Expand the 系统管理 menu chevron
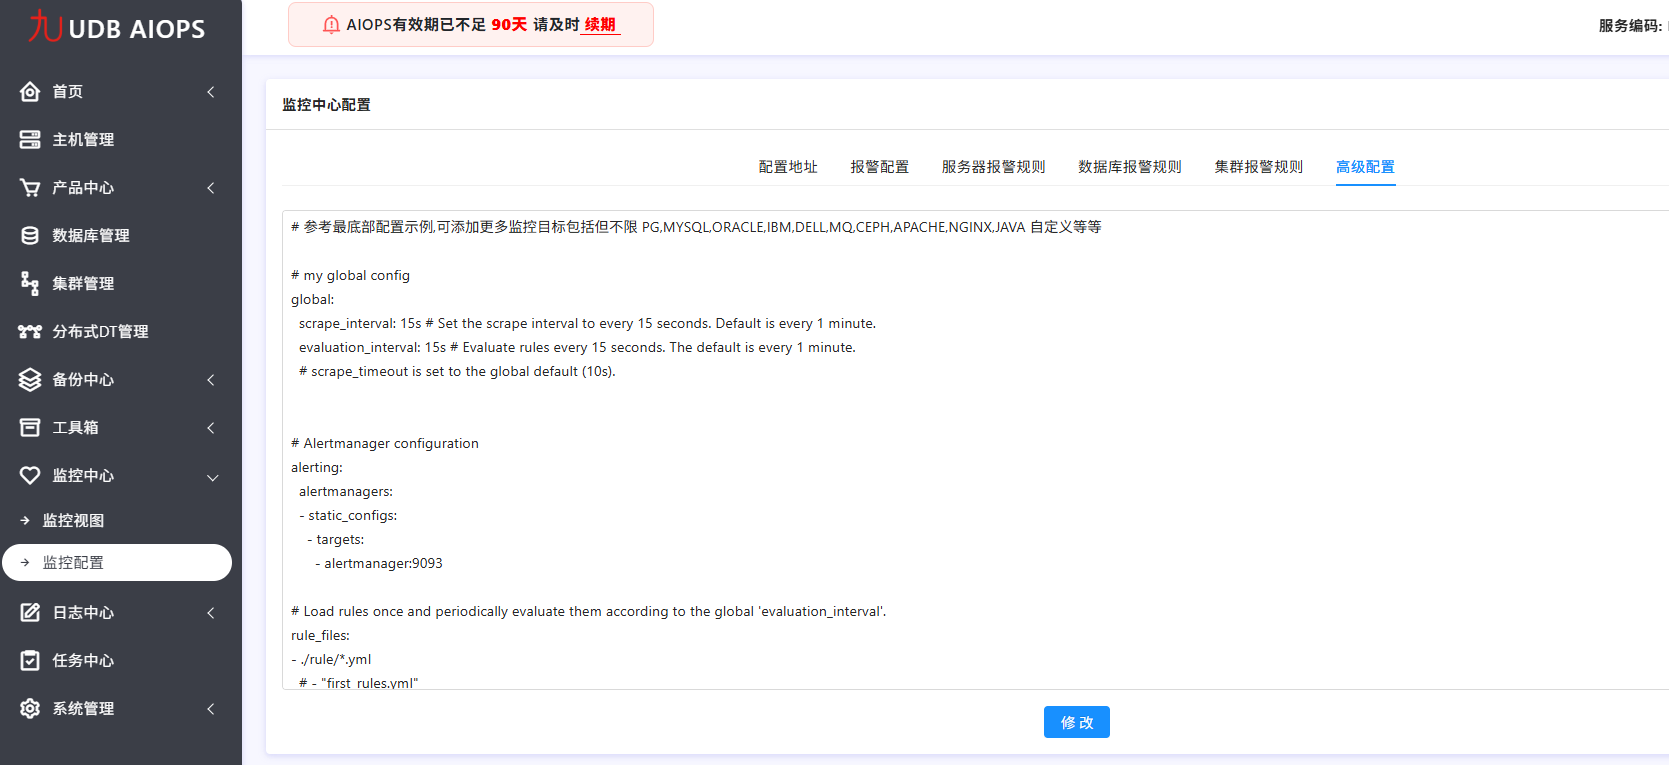This screenshot has width=1669, height=765. point(211,709)
